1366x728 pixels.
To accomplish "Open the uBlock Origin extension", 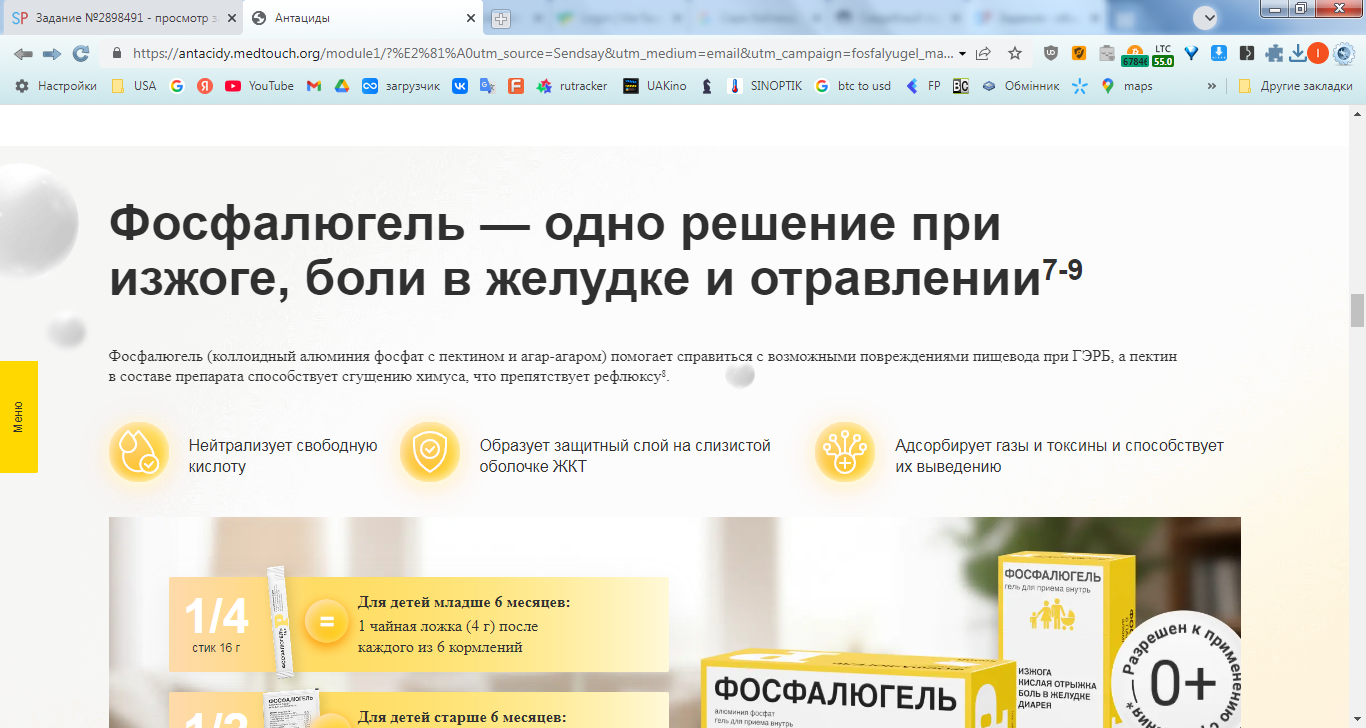I will (1051, 53).
